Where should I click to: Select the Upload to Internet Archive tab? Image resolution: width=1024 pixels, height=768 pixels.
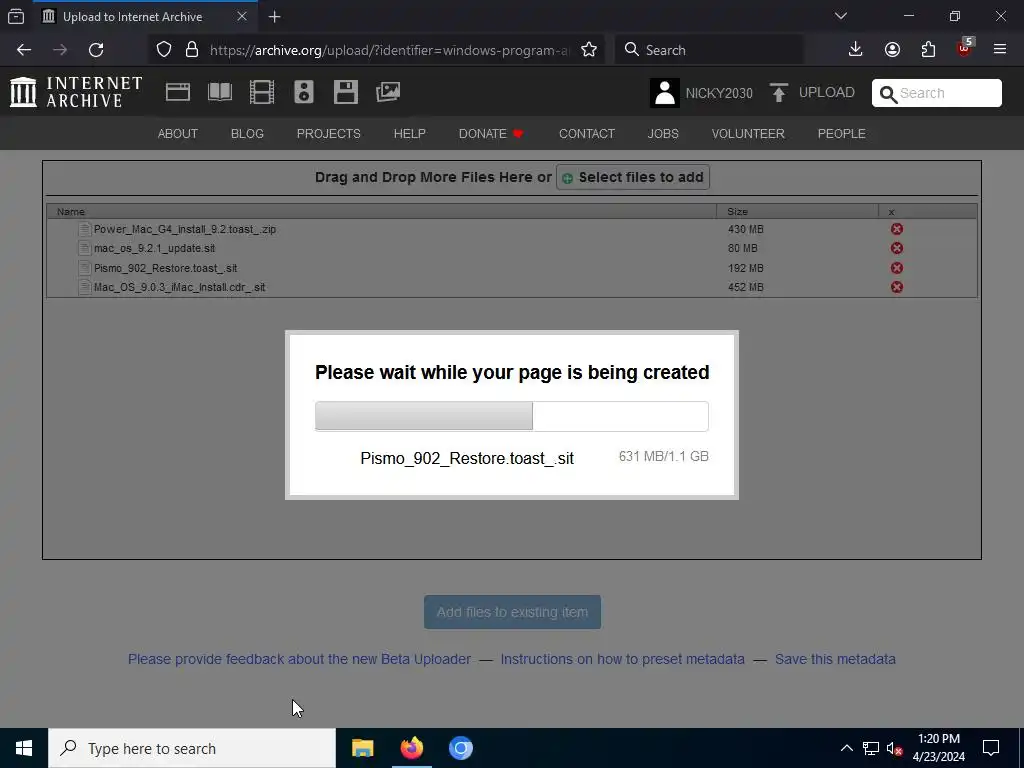[145, 17]
